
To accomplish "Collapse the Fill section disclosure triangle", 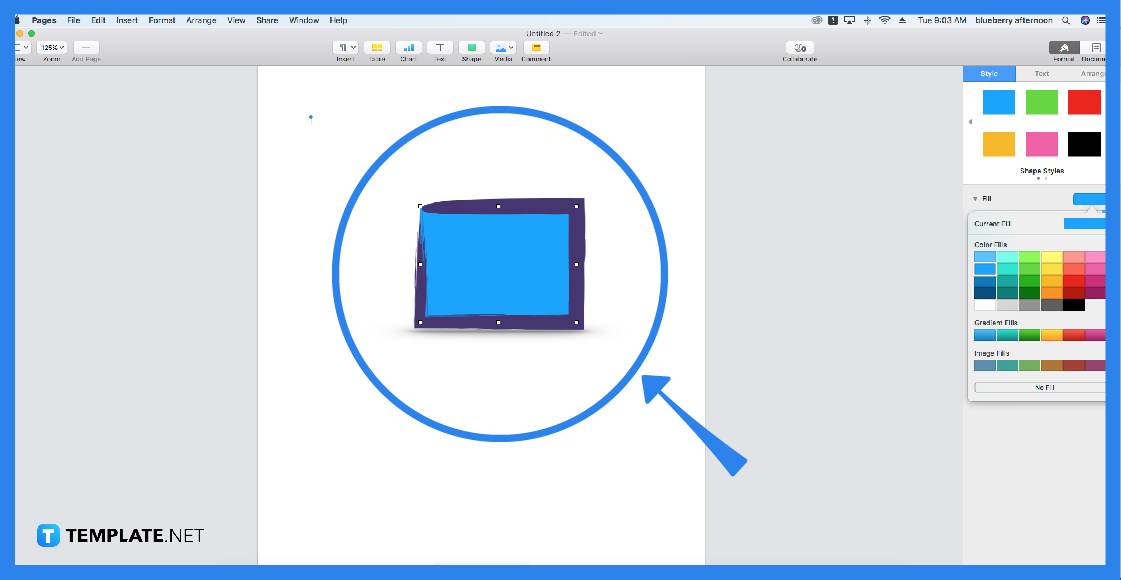I will click(x=974, y=199).
